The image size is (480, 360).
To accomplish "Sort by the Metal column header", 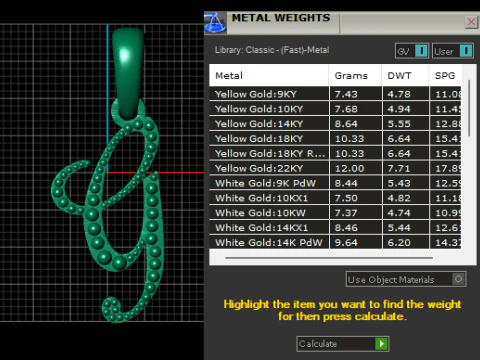I will [x=269, y=76].
